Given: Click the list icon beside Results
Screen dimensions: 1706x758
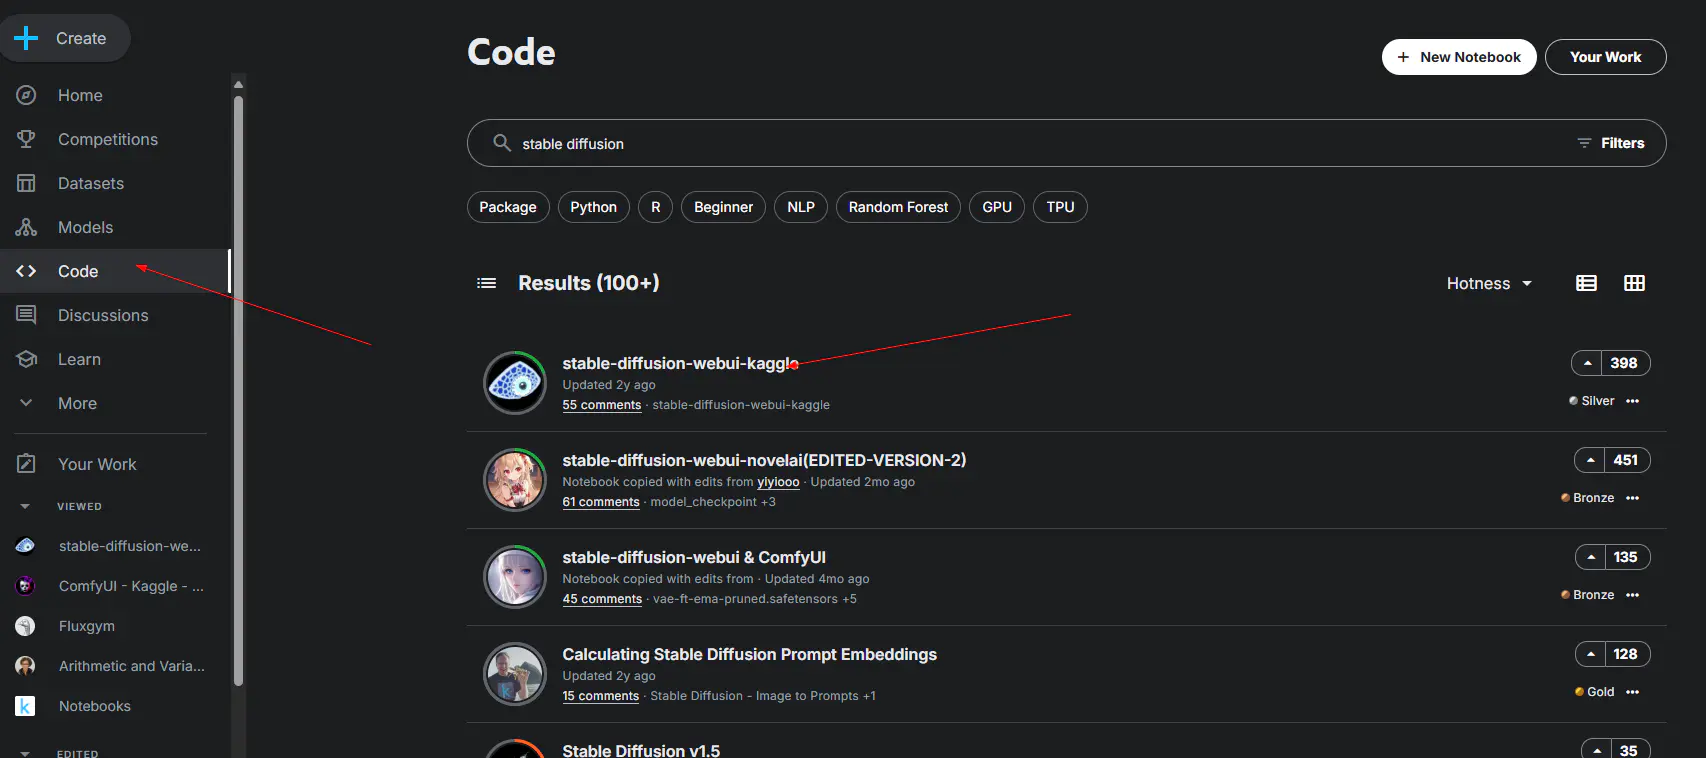Looking at the screenshot, I should coord(487,283).
